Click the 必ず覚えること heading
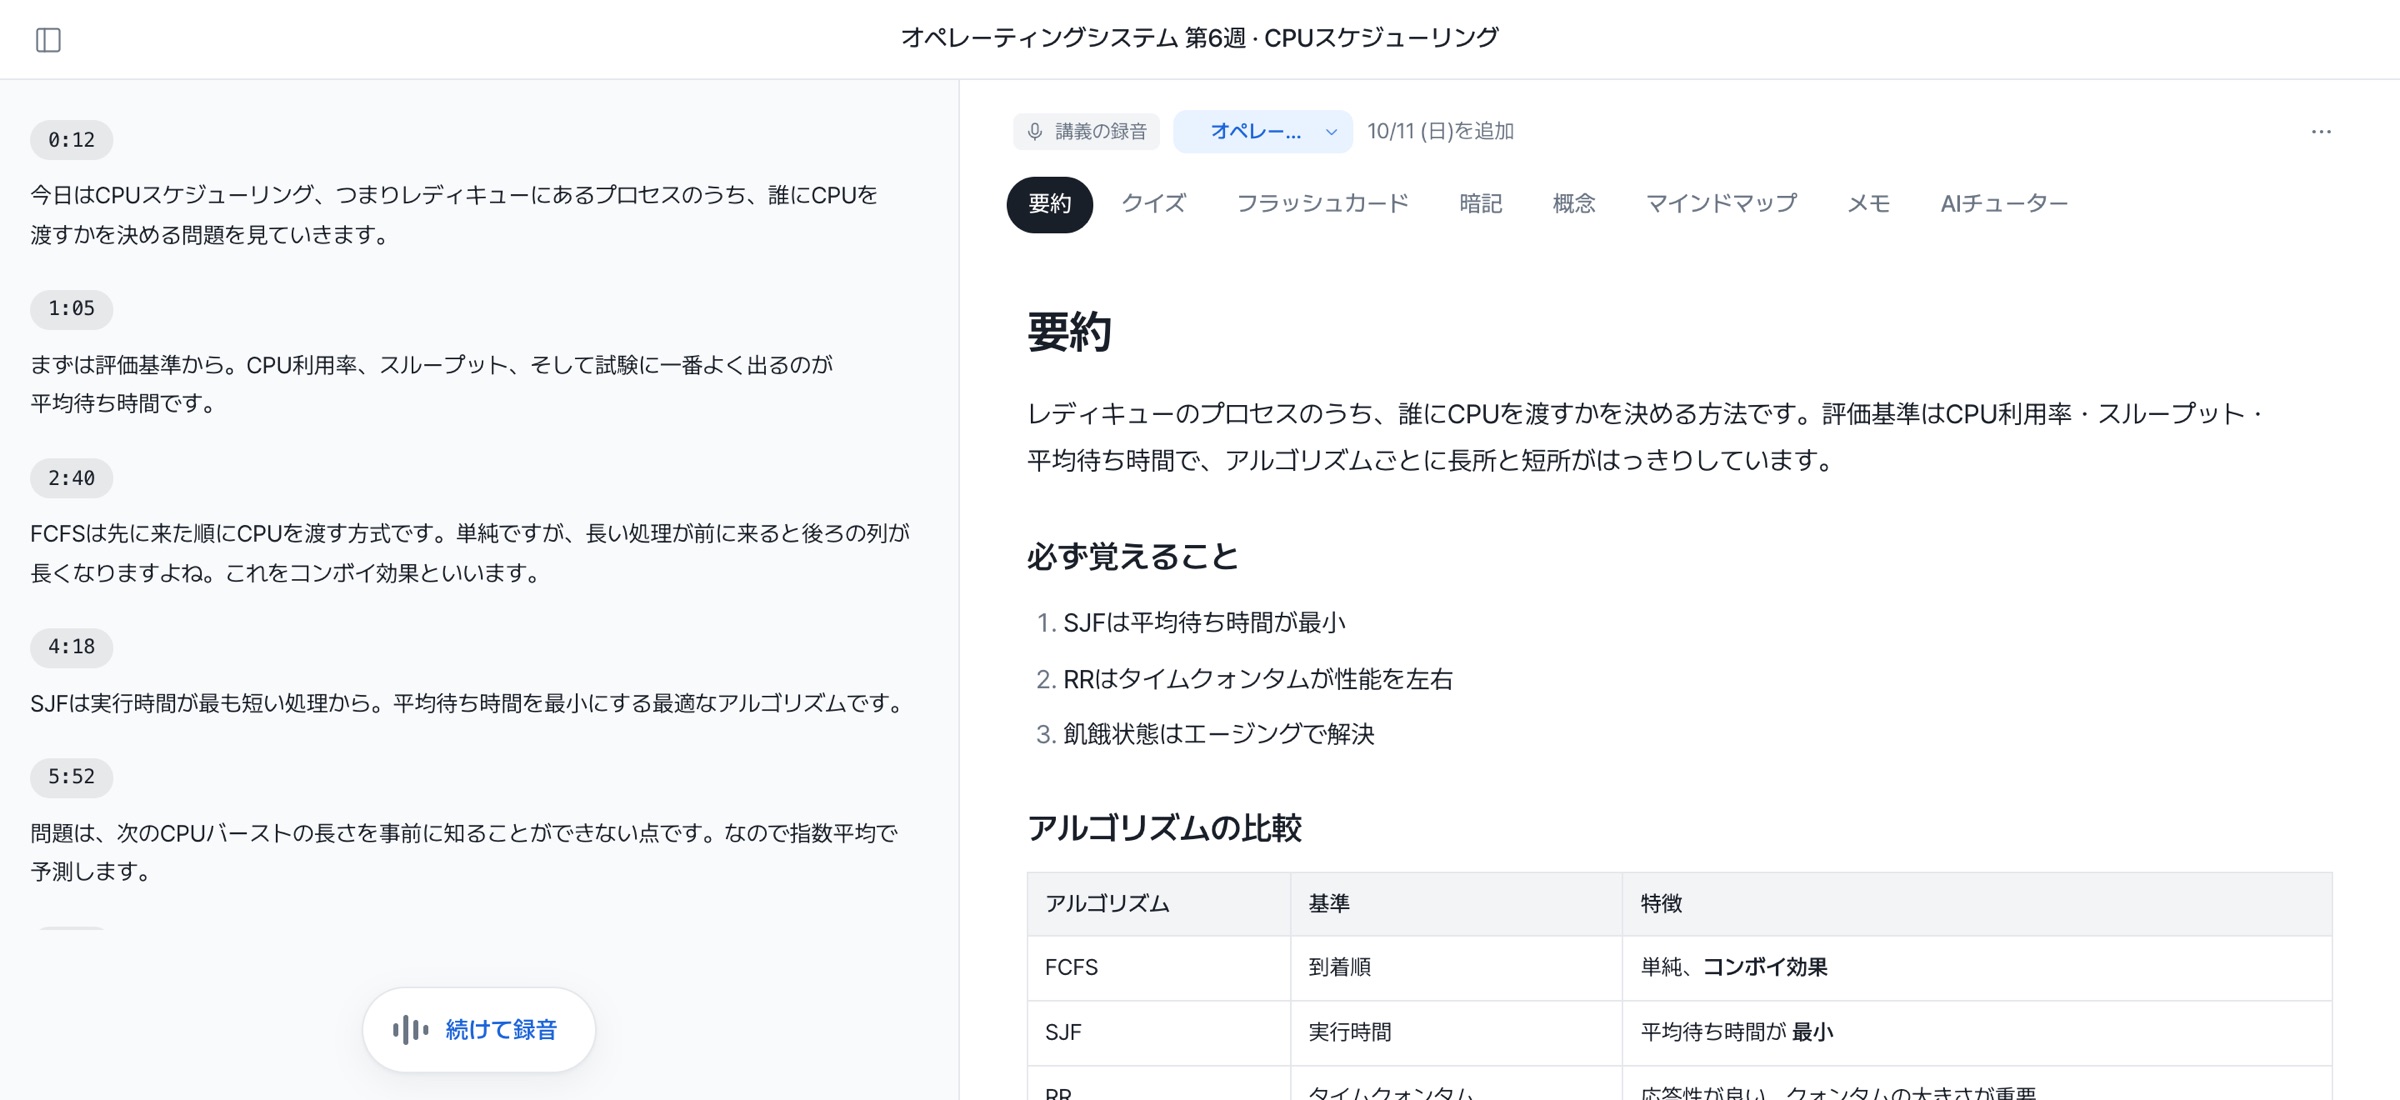 pyautogui.click(x=1133, y=557)
